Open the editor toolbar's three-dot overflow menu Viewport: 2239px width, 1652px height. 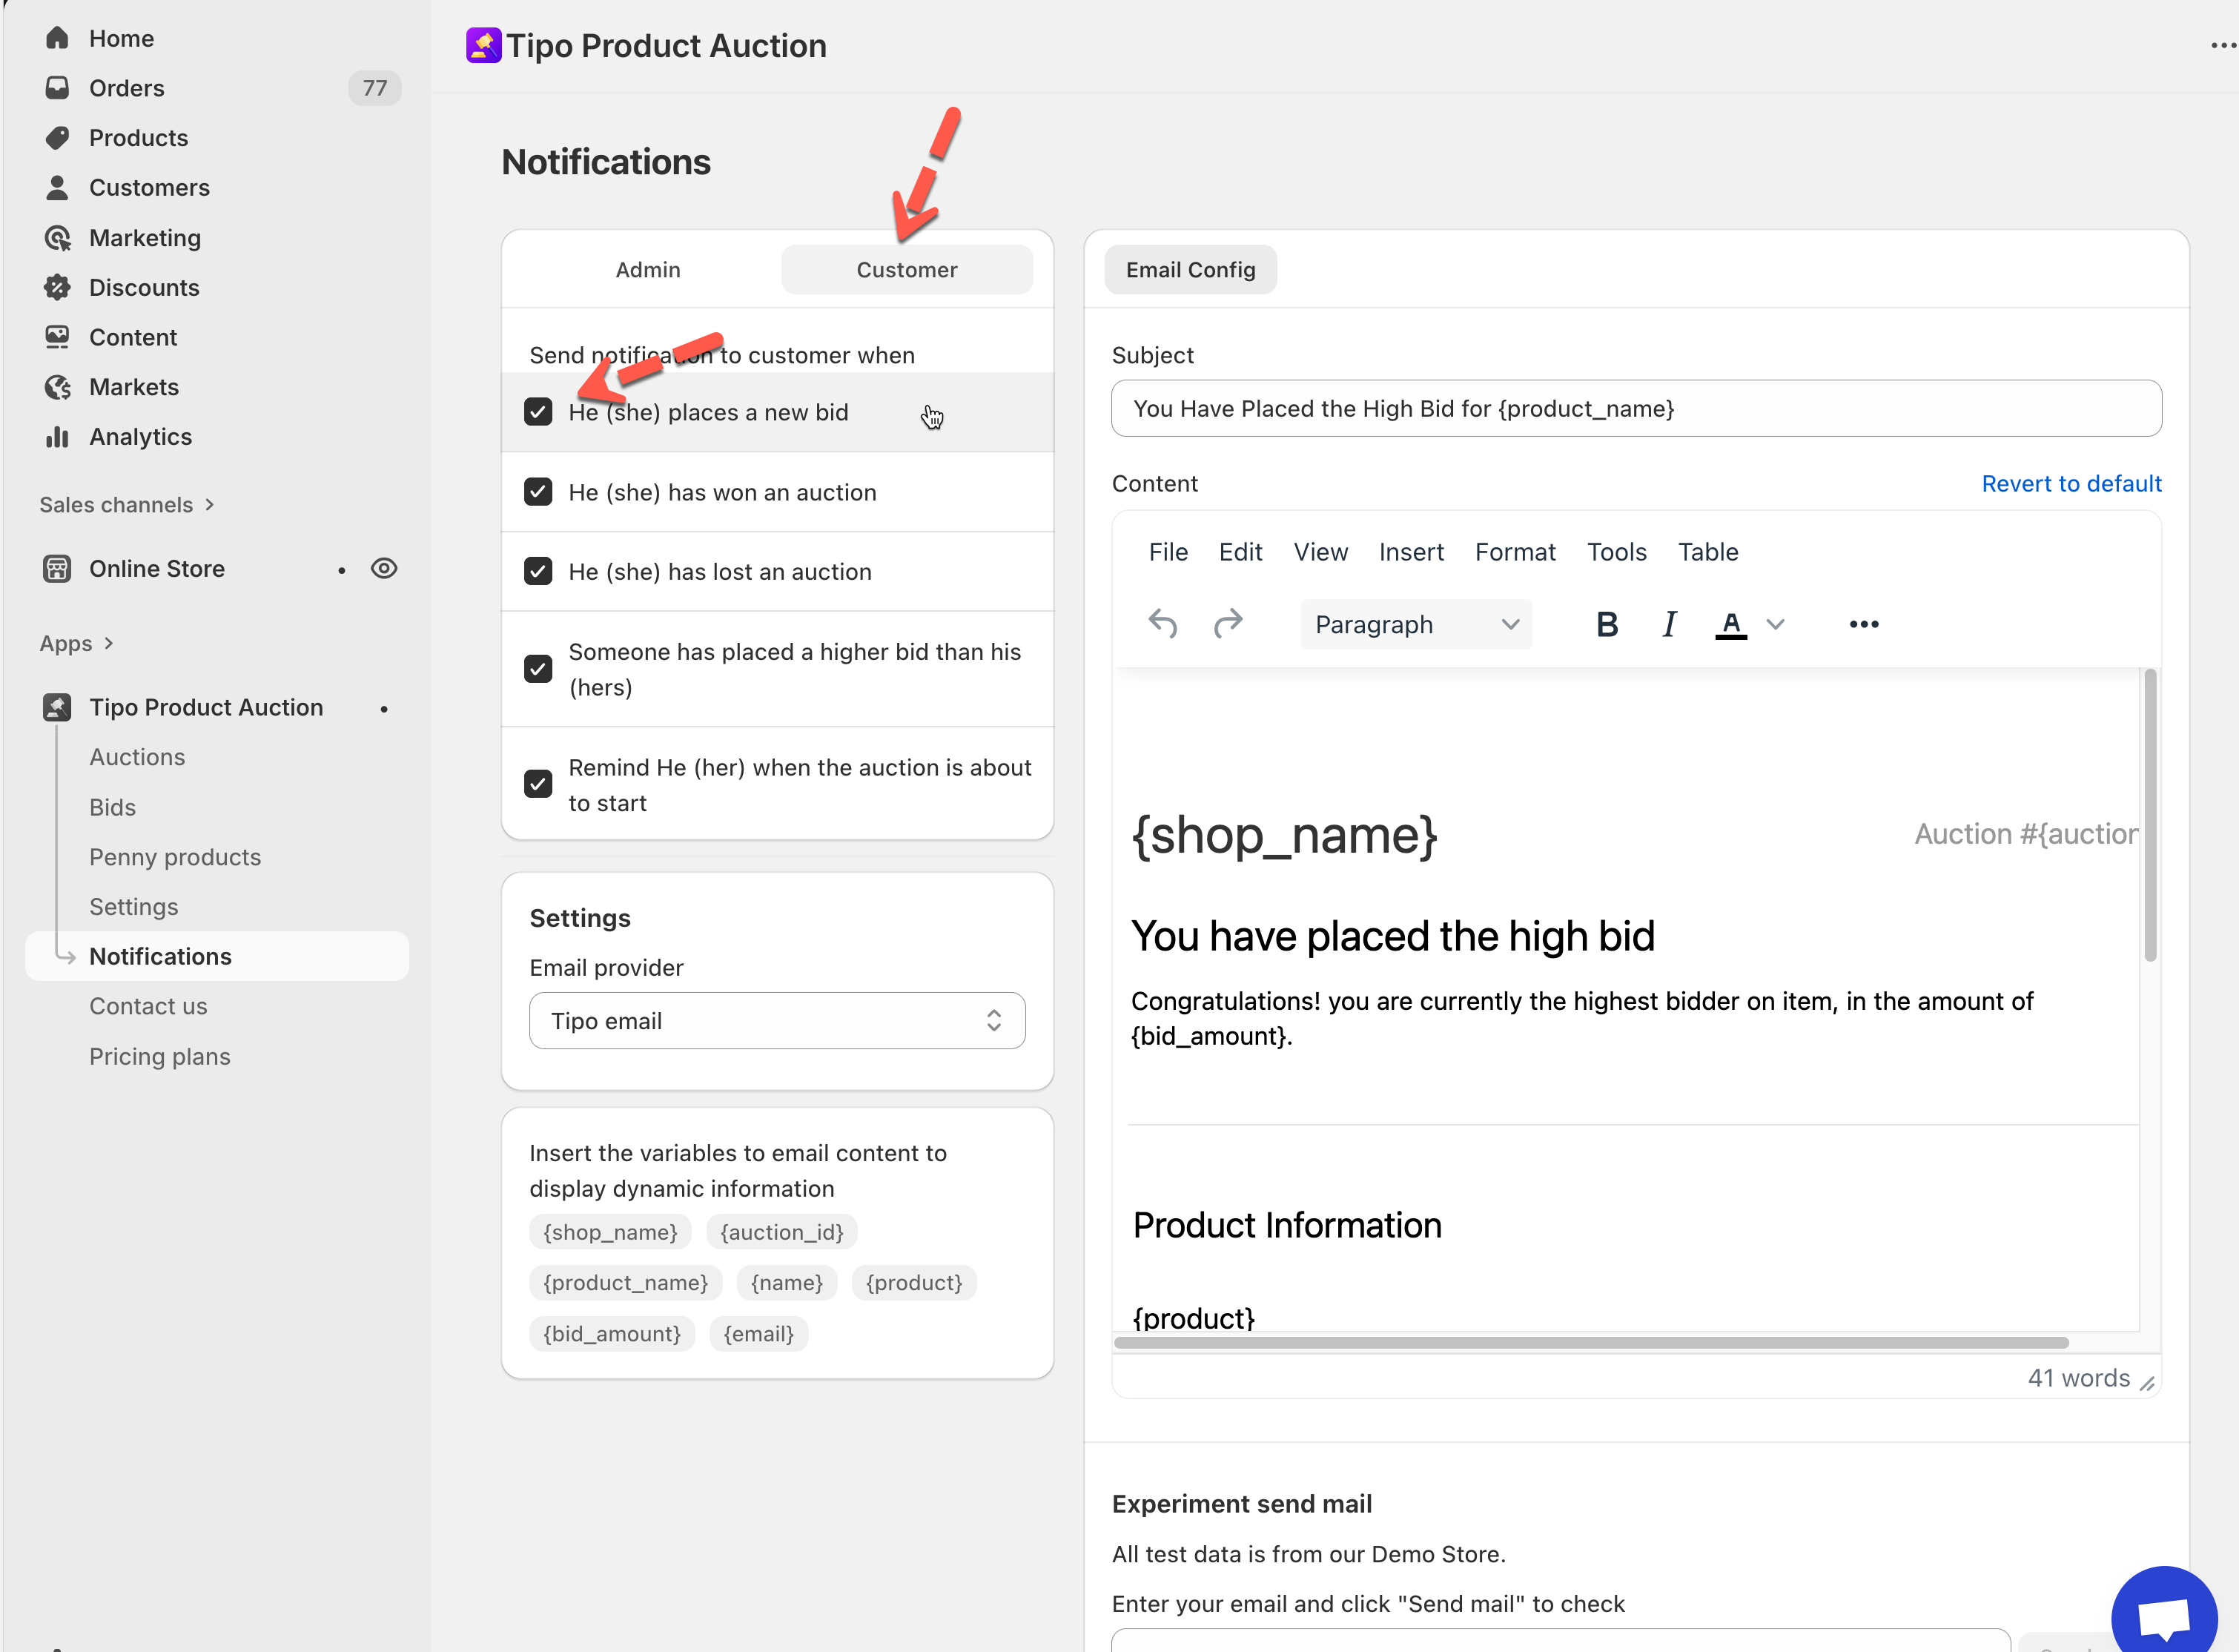pos(1863,624)
